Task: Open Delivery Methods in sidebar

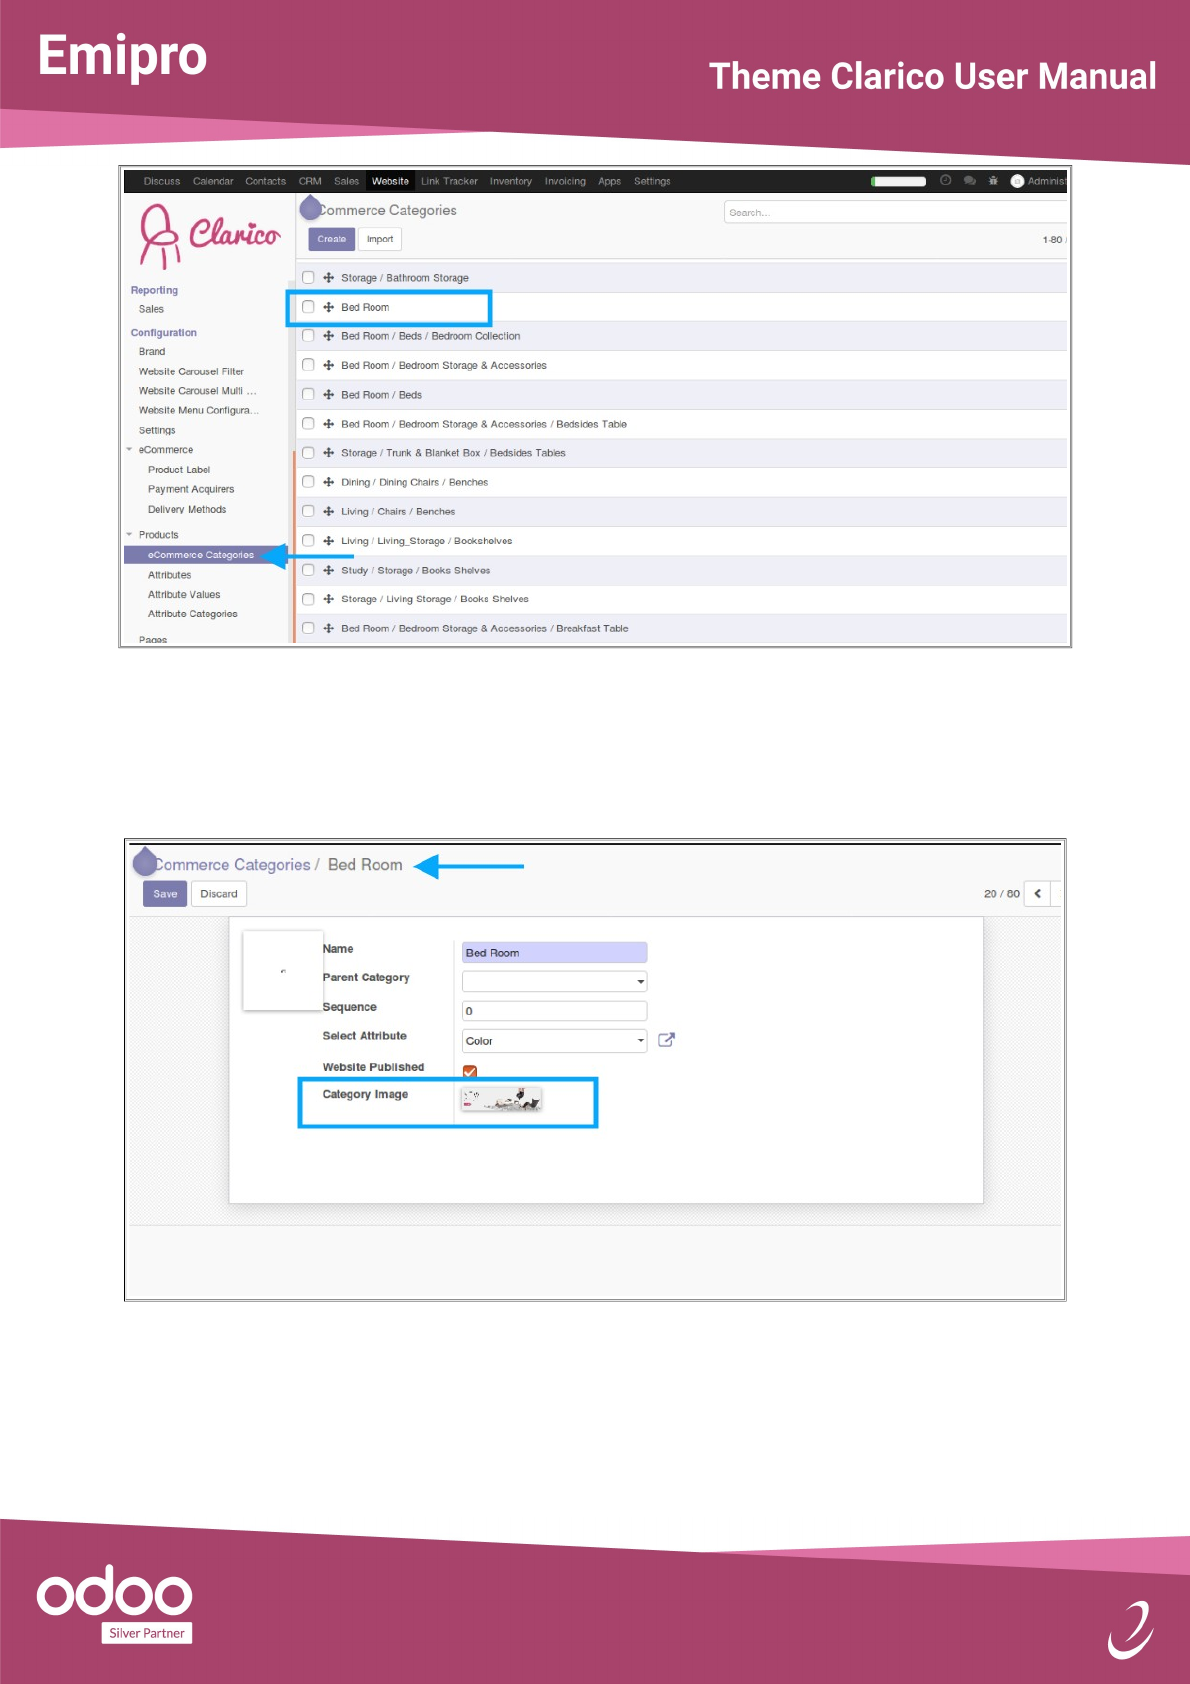Action: click(x=187, y=510)
